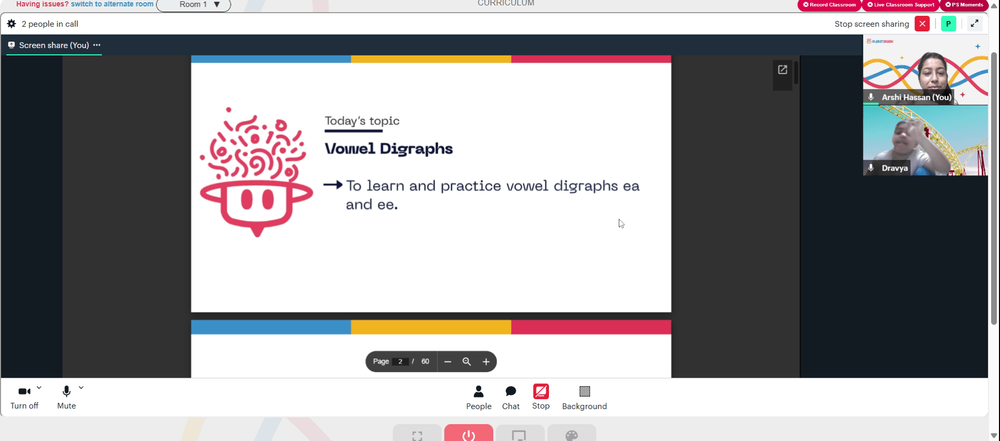Image resolution: width=1000 pixels, height=441 pixels.
Task: Click Dravya's microphone status icon
Action: [871, 168]
